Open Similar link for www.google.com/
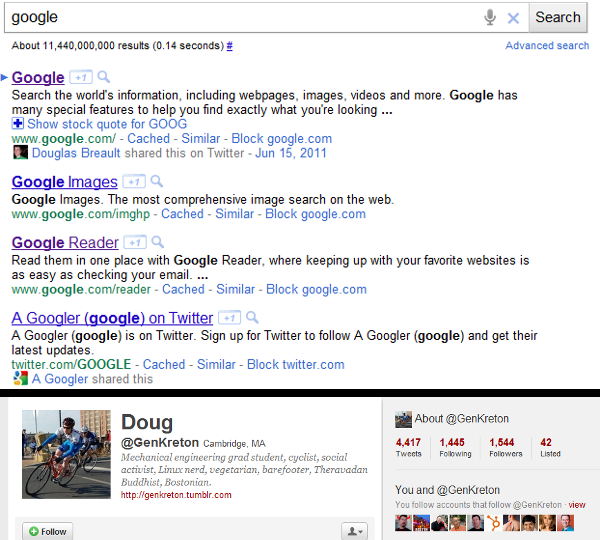The image size is (600, 540). point(201,139)
